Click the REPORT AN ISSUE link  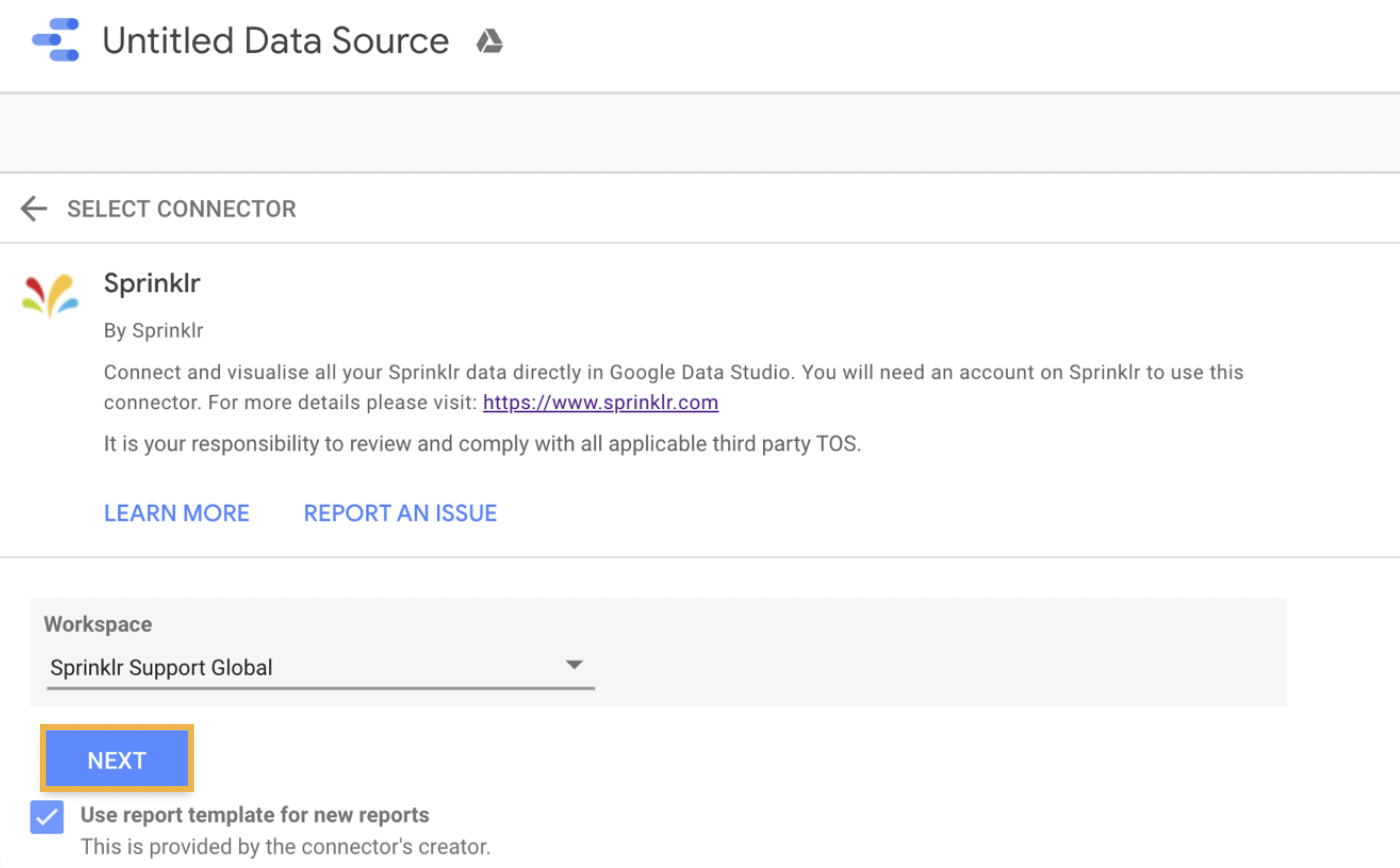(x=400, y=513)
